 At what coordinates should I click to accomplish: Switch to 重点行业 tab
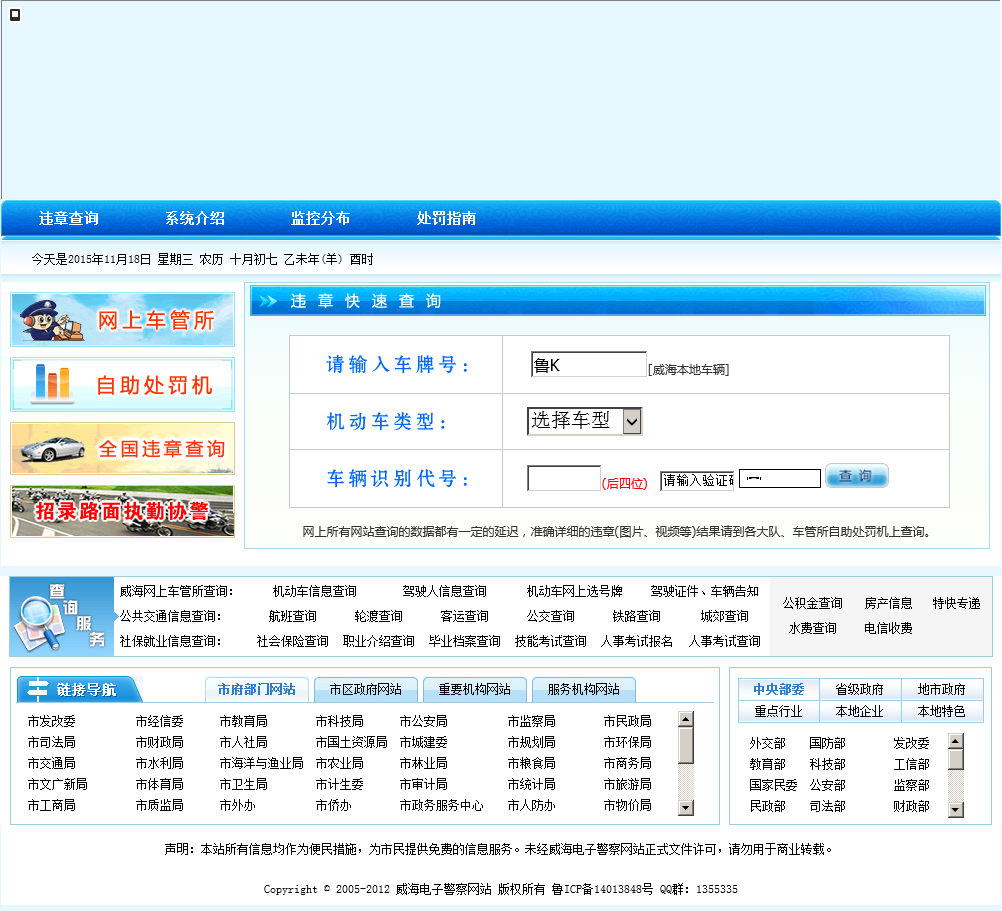click(x=778, y=712)
